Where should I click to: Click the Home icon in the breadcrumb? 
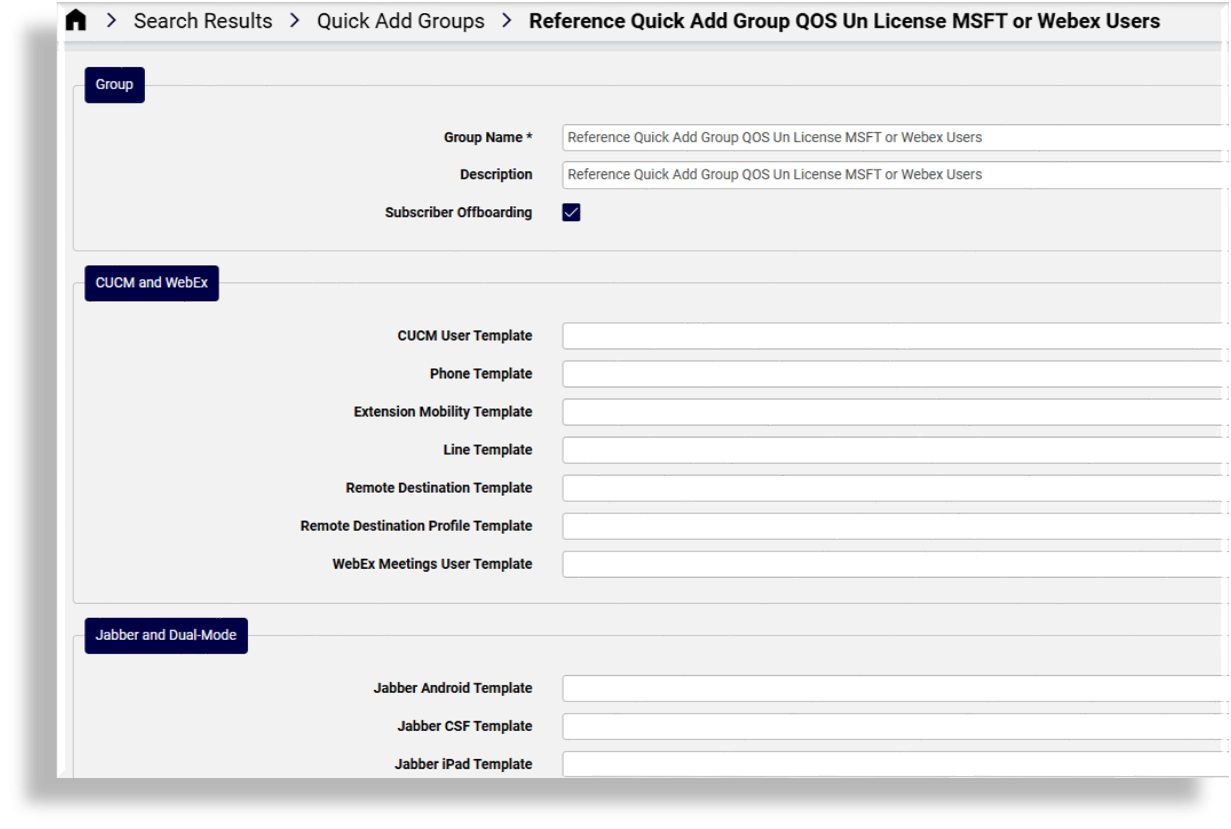(76, 19)
